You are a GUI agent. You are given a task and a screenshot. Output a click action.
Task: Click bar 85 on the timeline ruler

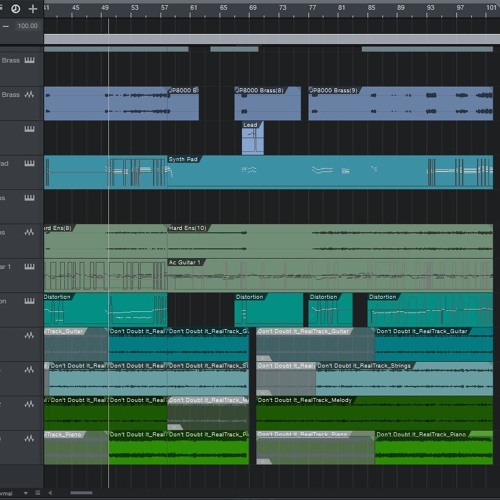click(x=371, y=8)
